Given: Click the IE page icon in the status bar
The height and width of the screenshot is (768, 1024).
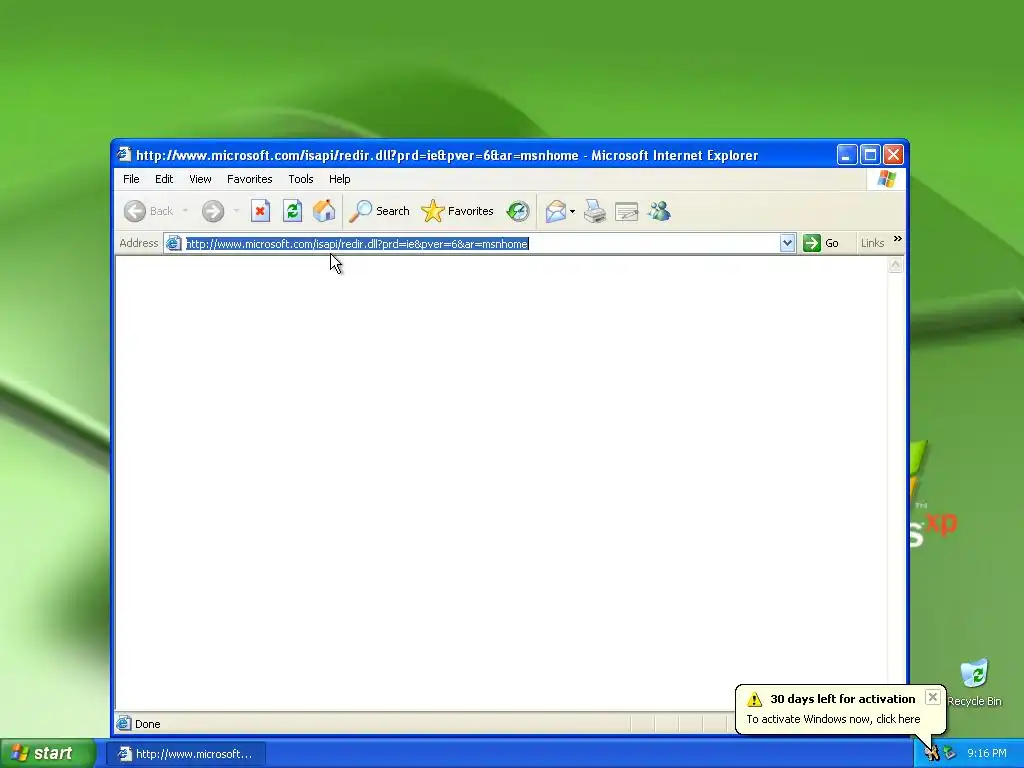Looking at the screenshot, I should (x=123, y=723).
